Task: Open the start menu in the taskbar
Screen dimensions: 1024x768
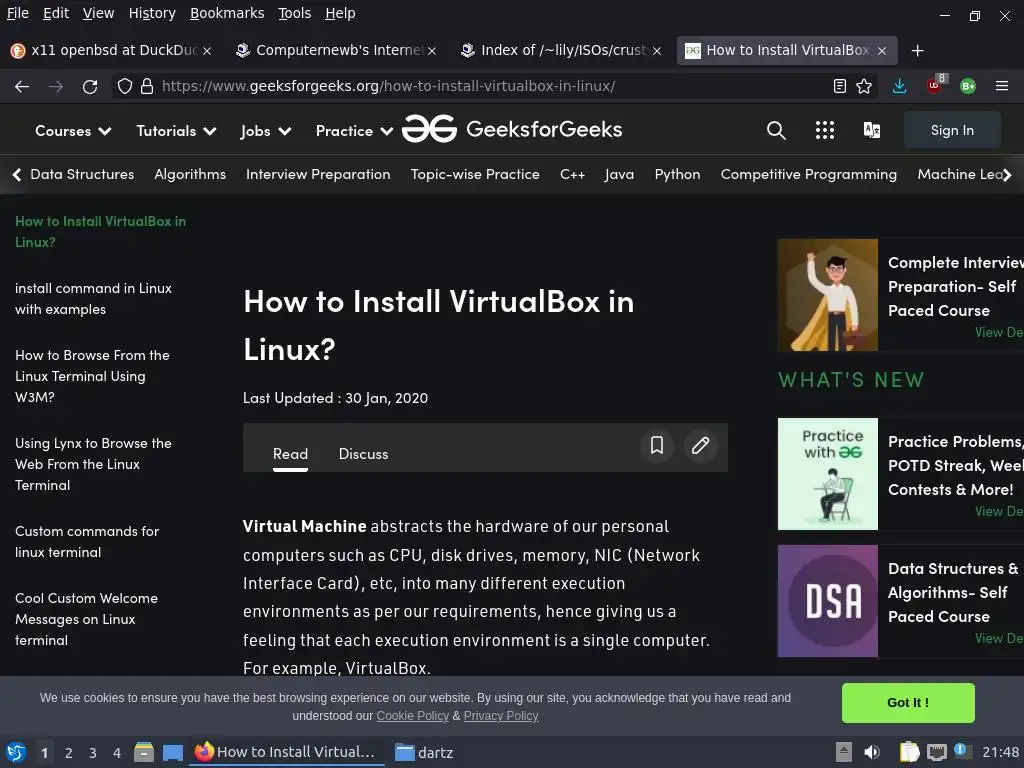Action: coord(16,752)
